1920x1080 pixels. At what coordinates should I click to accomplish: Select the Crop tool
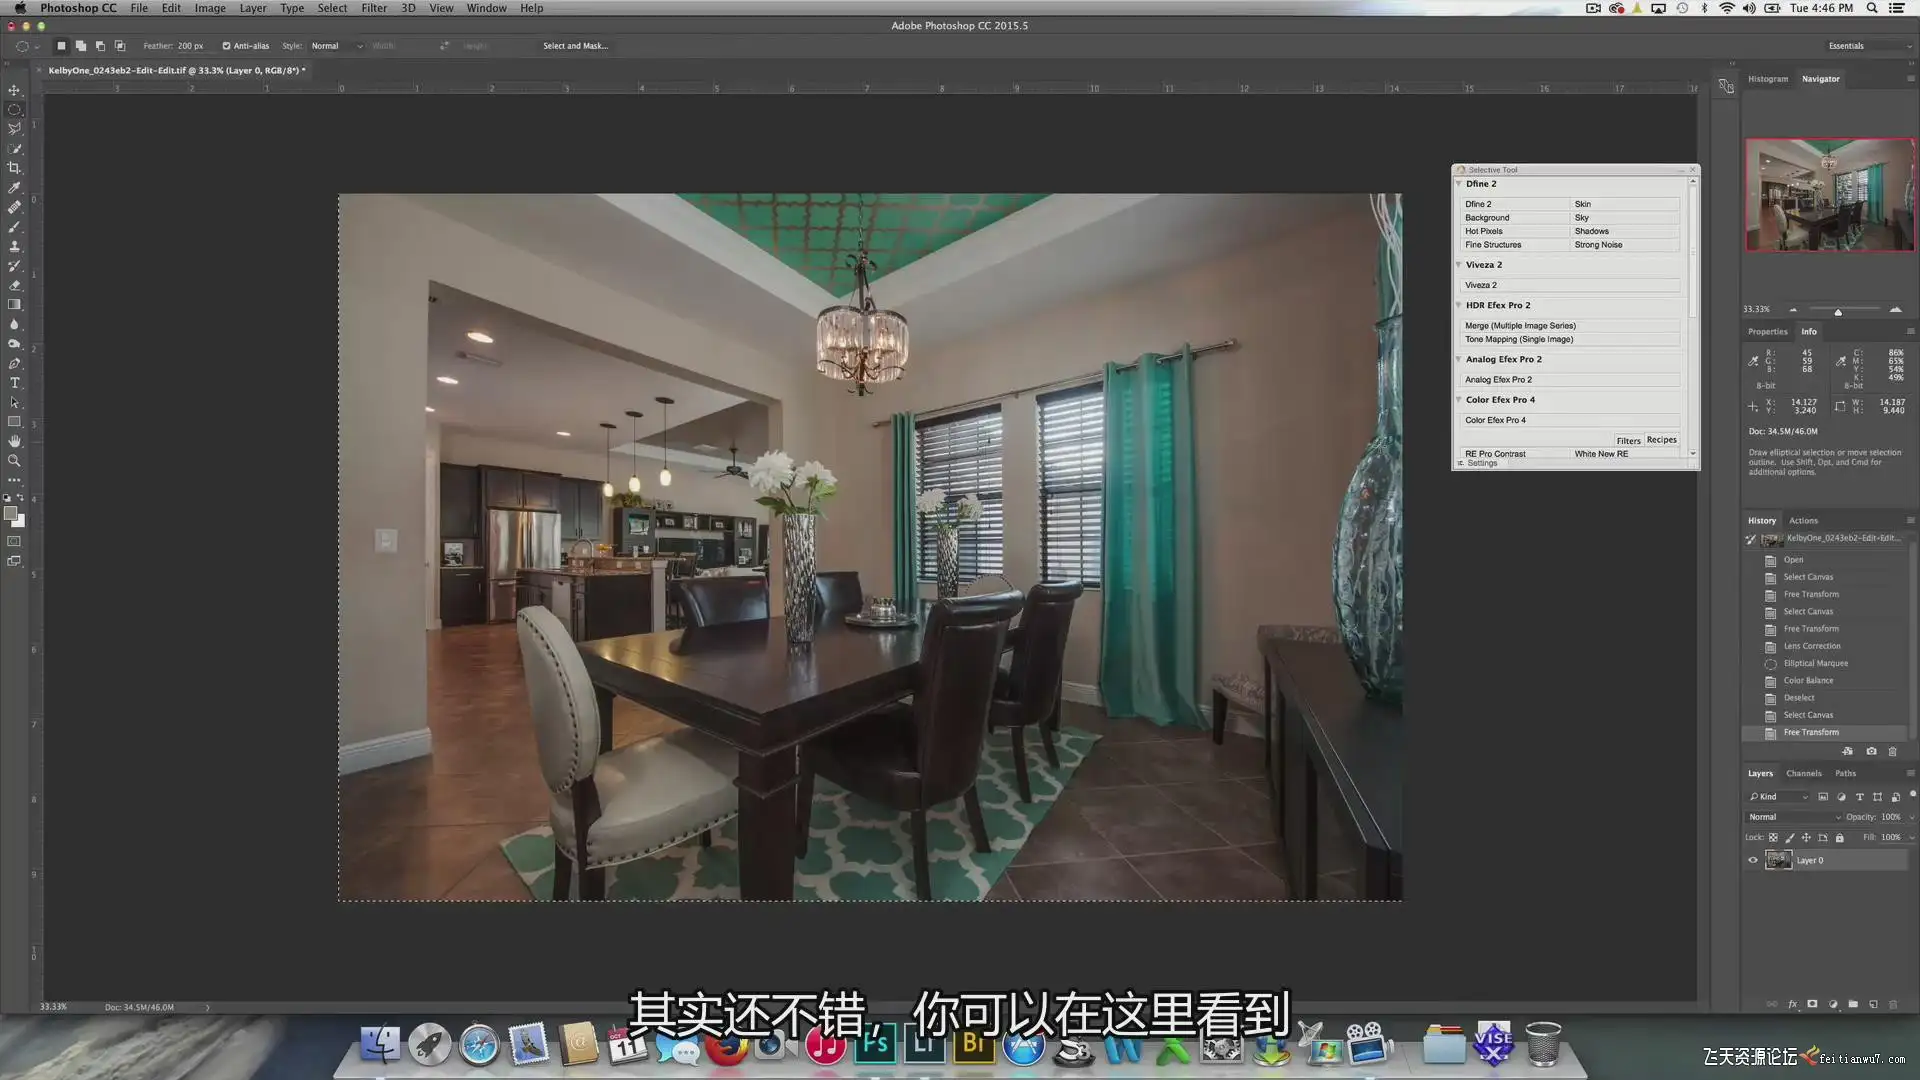(14, 168)
